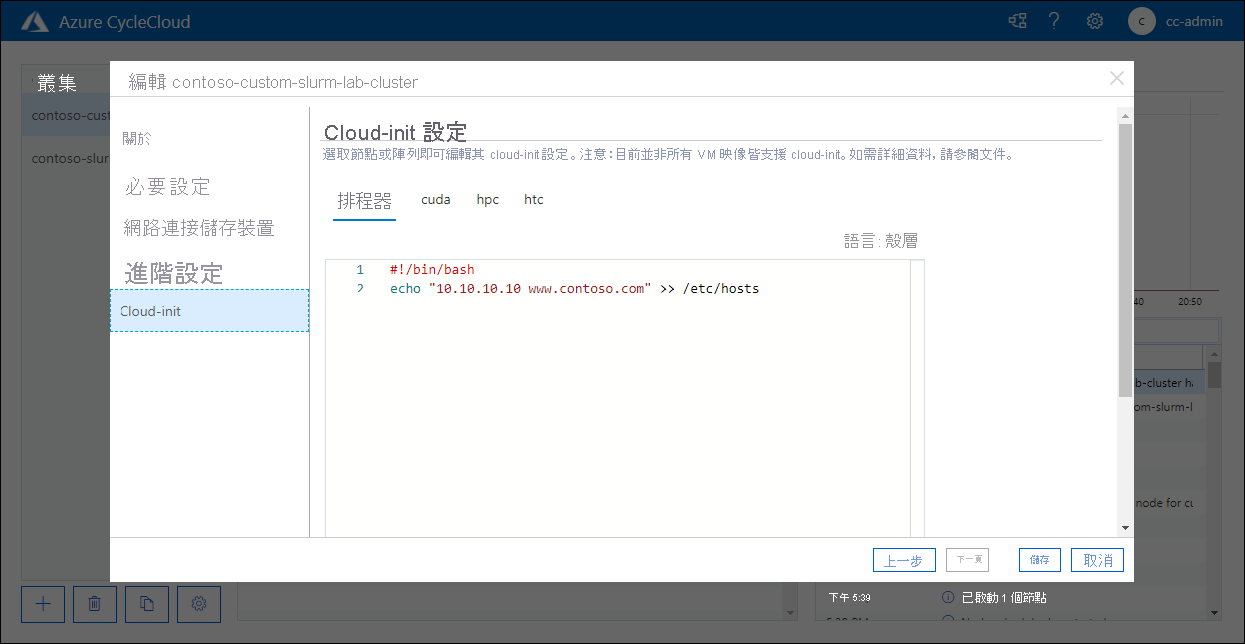This screenshot has width=1245, height=644.
Task: Delete the cluster using the trash icon
Action: 94,604
